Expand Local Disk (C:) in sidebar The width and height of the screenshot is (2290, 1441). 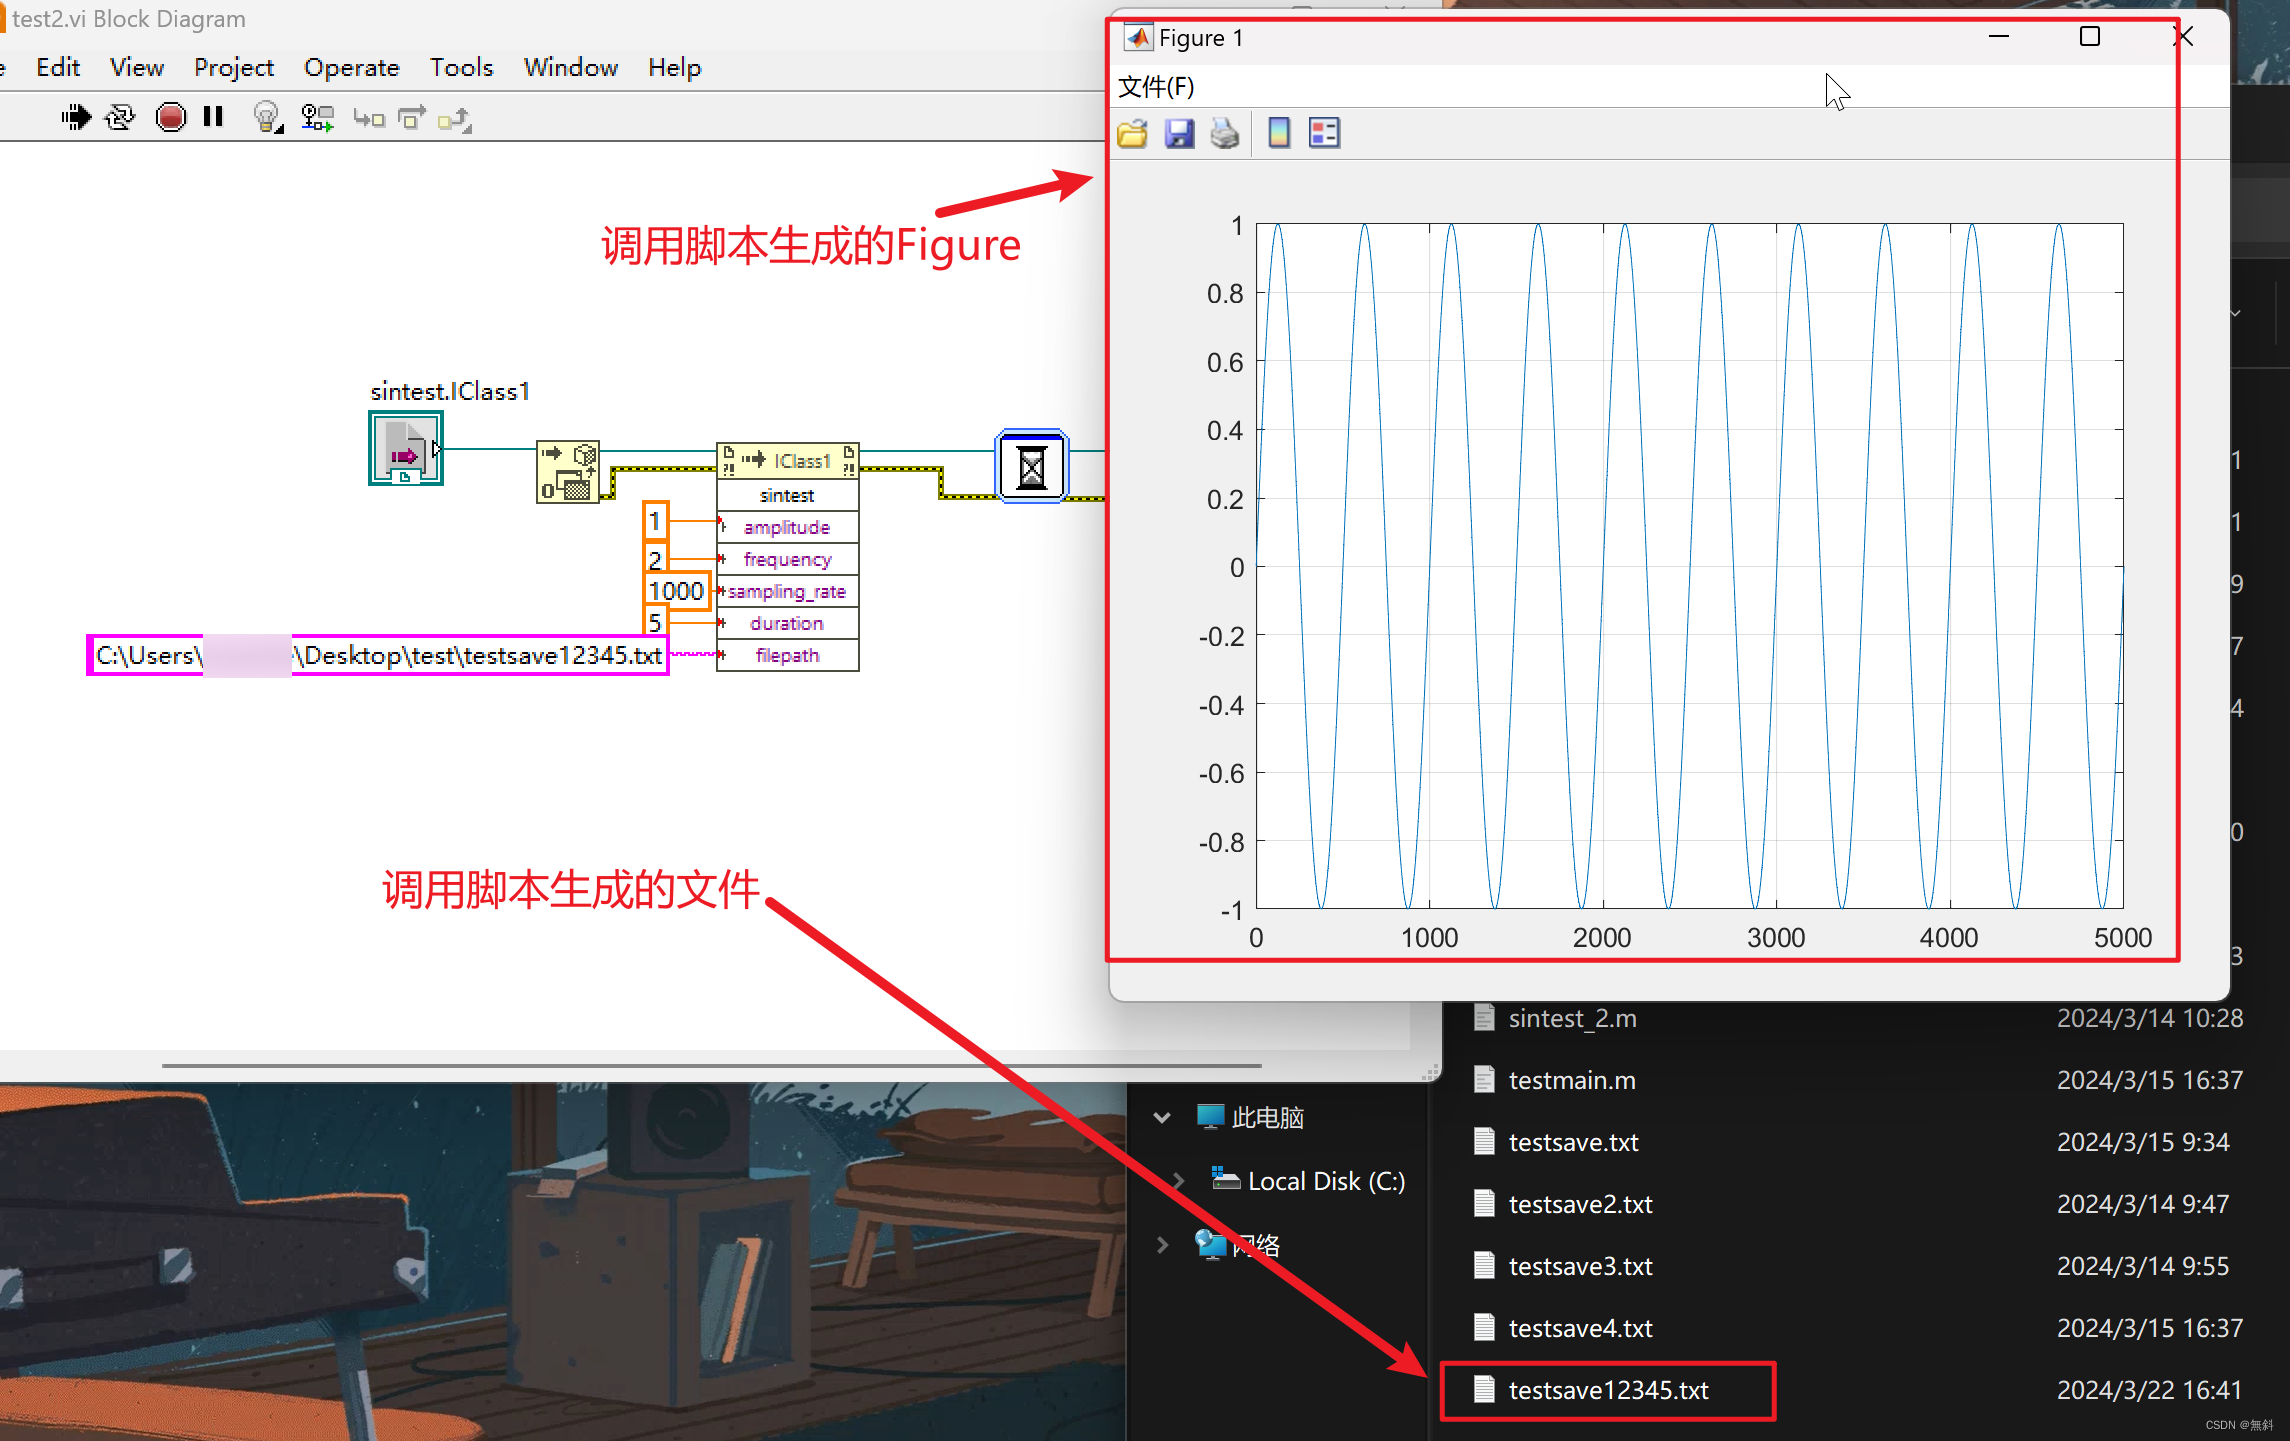[1177, 1180]
